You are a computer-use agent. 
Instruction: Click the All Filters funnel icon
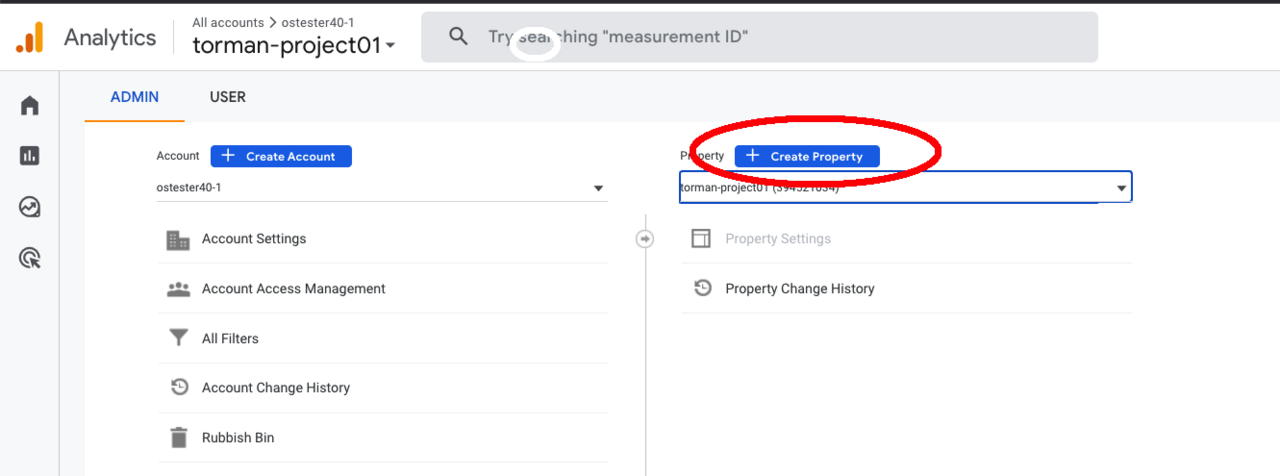click(x=178, y=339)
